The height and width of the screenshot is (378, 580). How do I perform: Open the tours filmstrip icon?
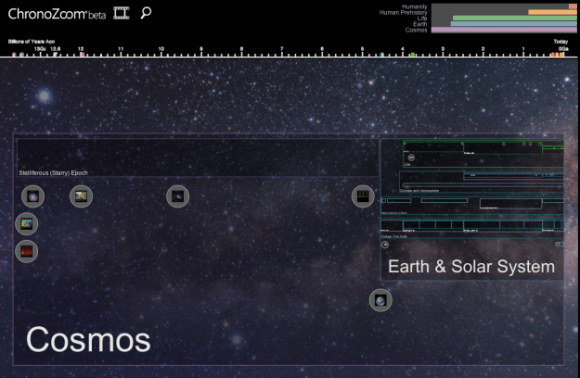pos(121,13)
